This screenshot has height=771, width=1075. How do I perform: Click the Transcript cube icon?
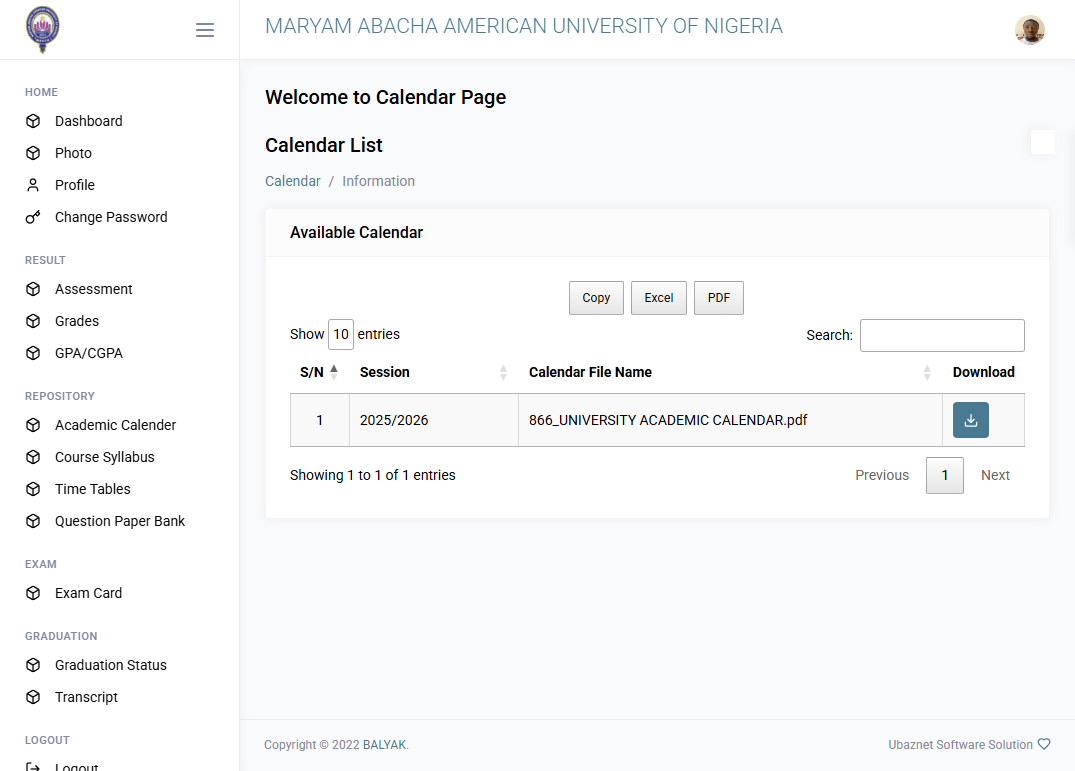33,697
